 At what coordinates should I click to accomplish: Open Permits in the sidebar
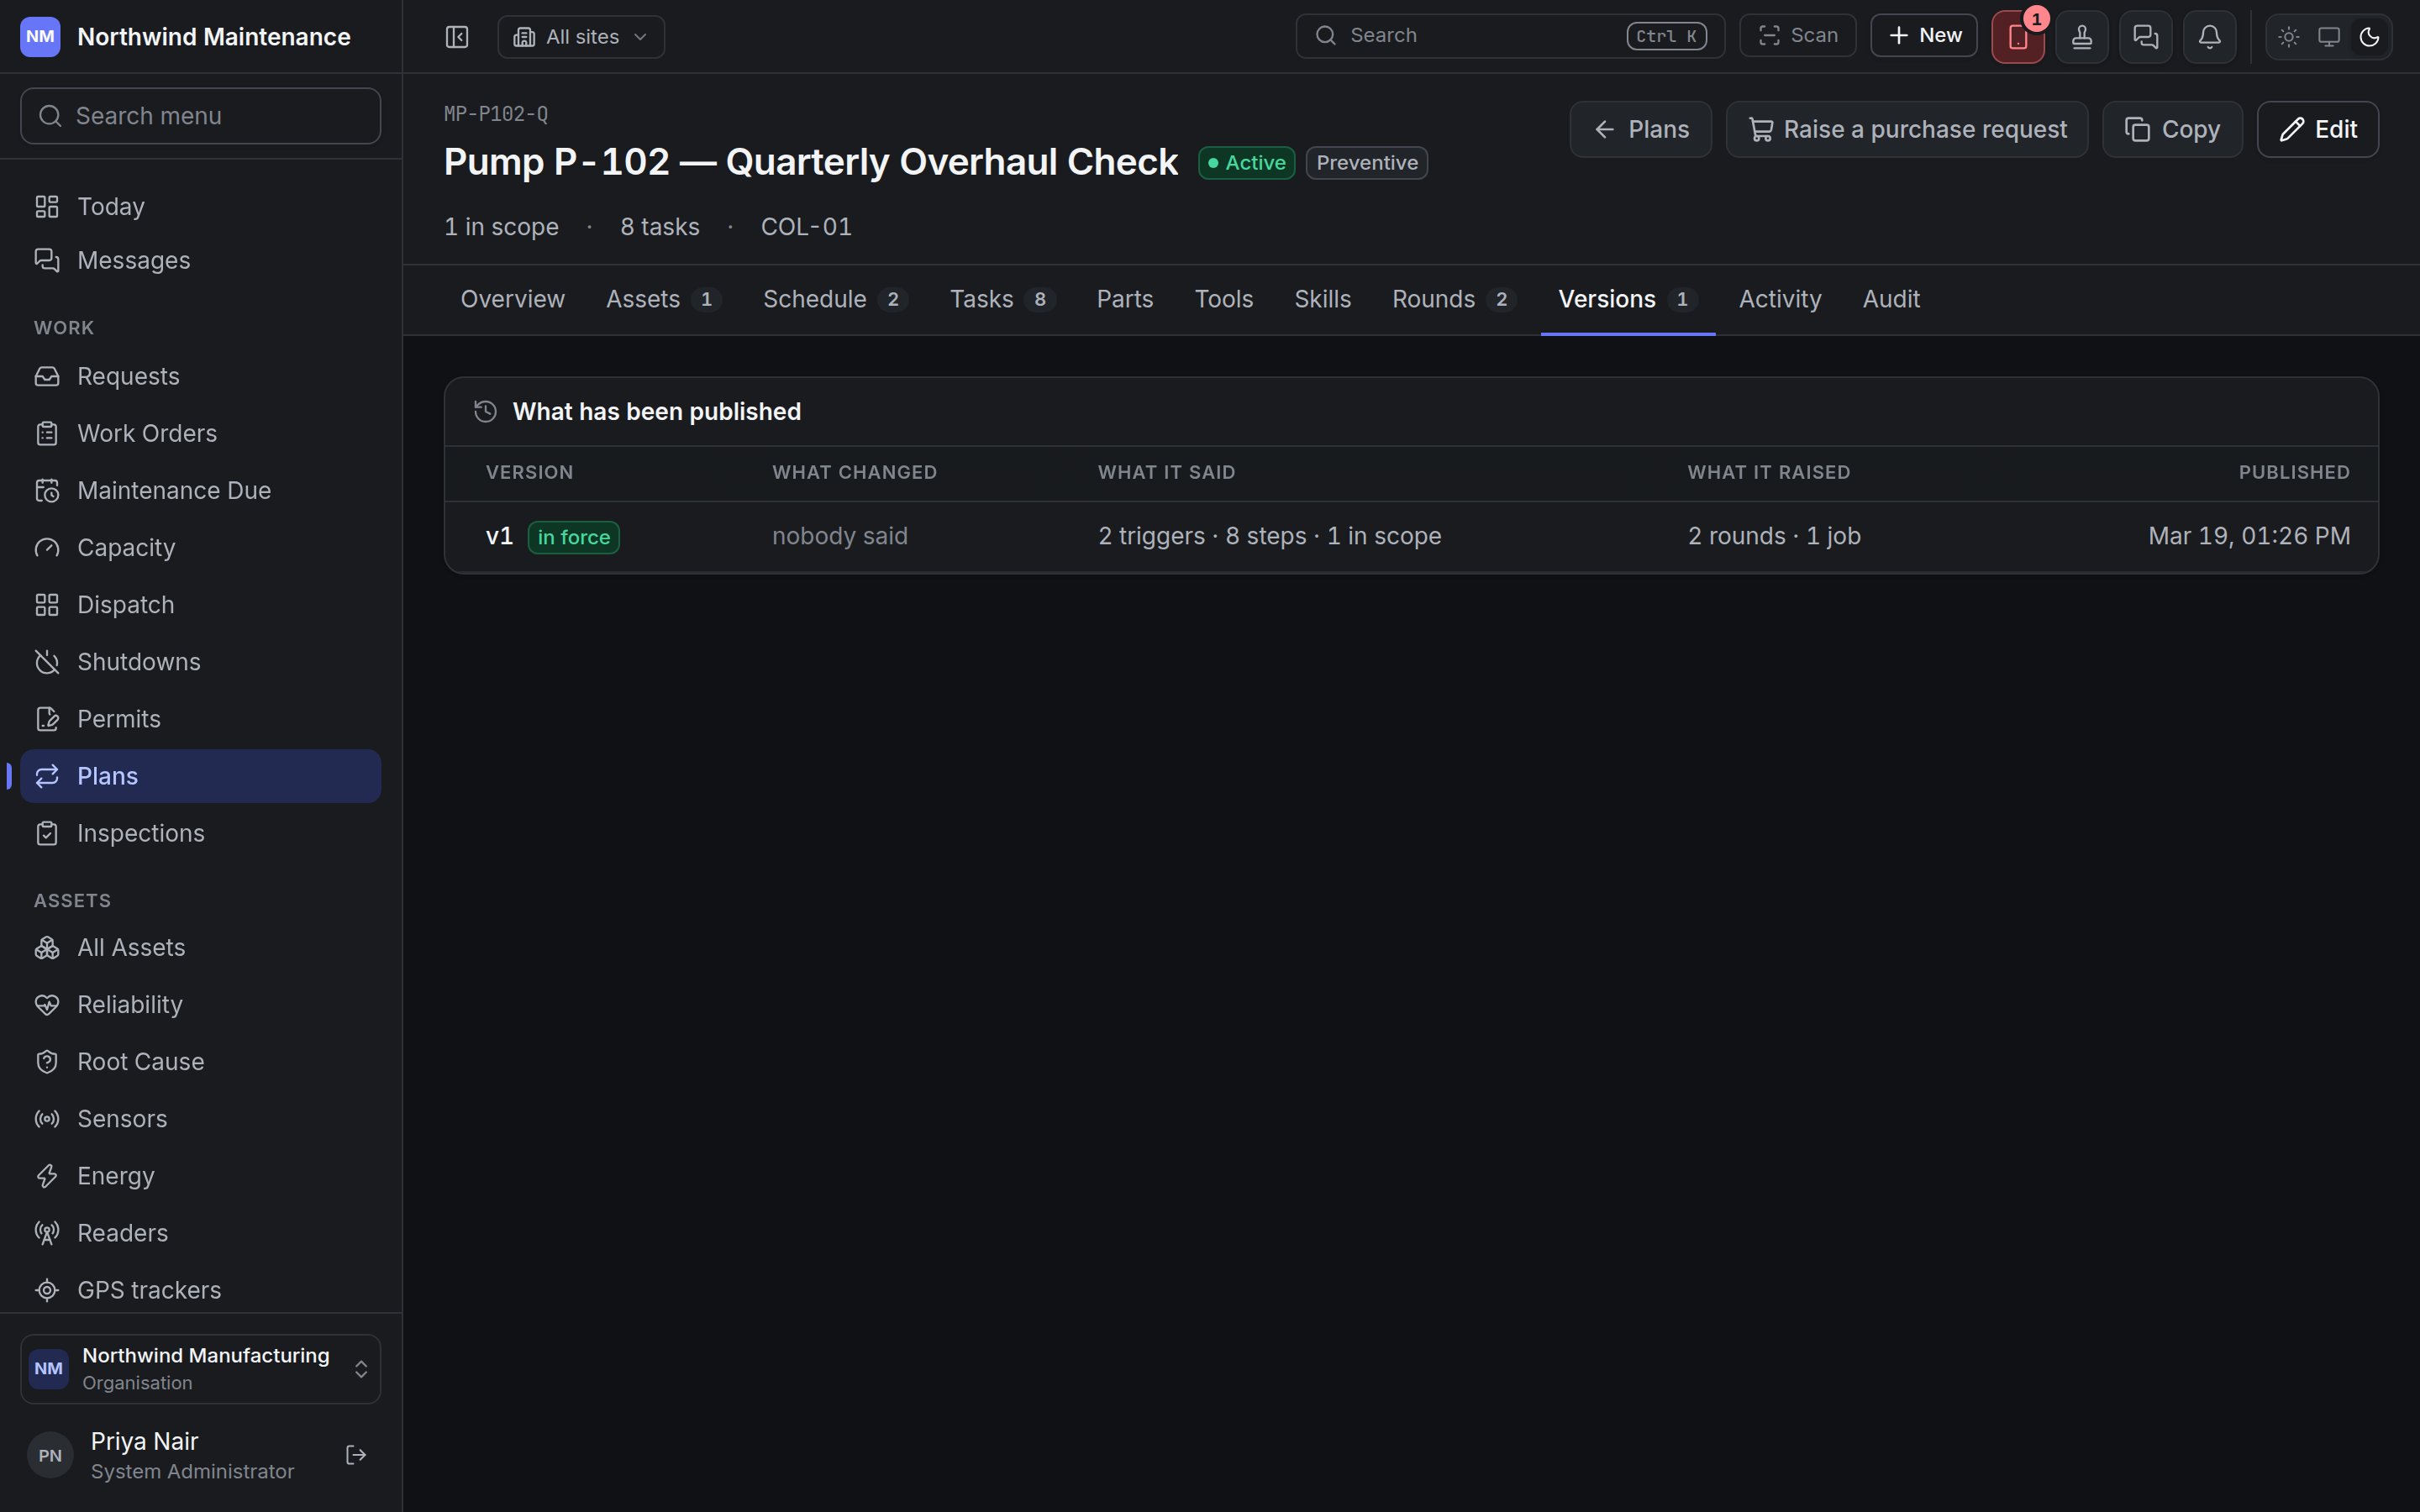(200, 719)
